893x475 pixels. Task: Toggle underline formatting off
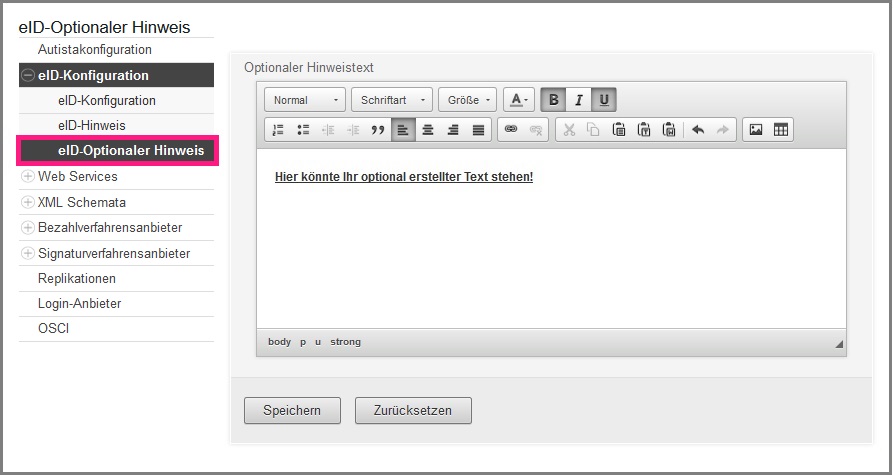[604, 100]
